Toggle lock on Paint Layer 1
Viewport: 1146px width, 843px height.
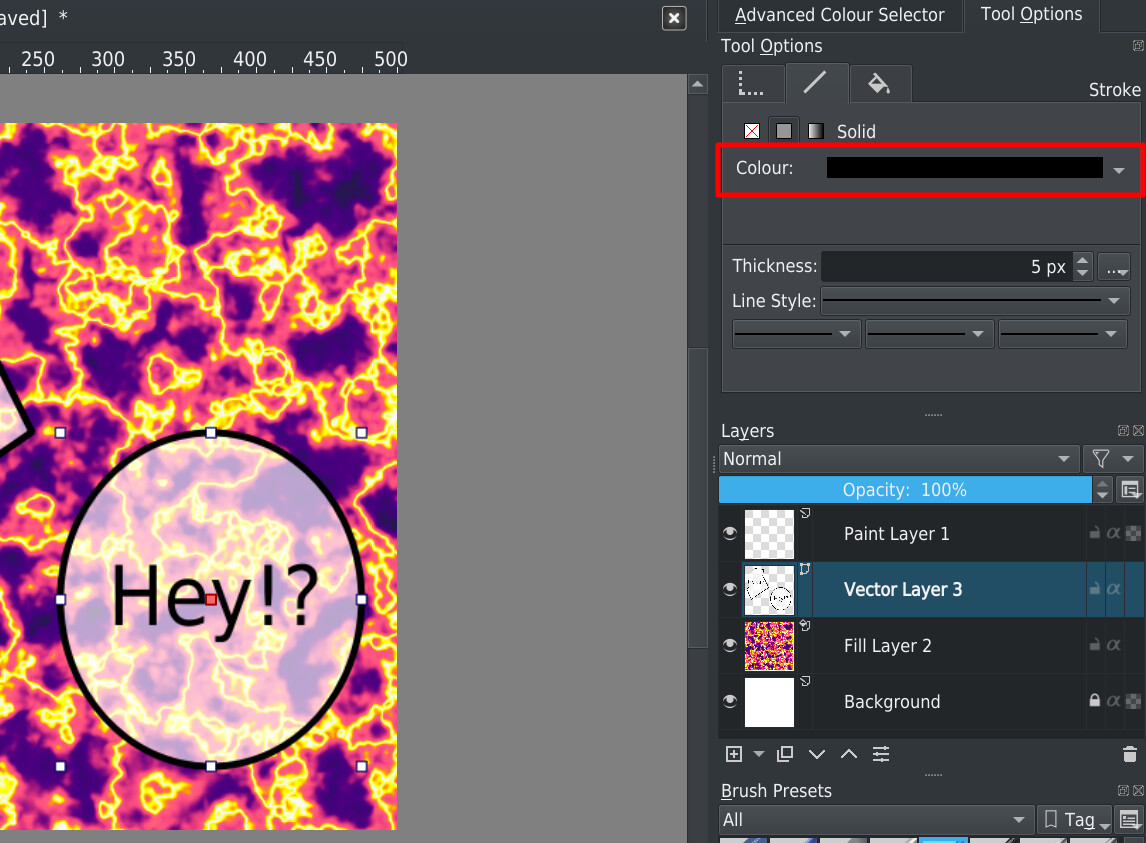(x=1094, y=533)
